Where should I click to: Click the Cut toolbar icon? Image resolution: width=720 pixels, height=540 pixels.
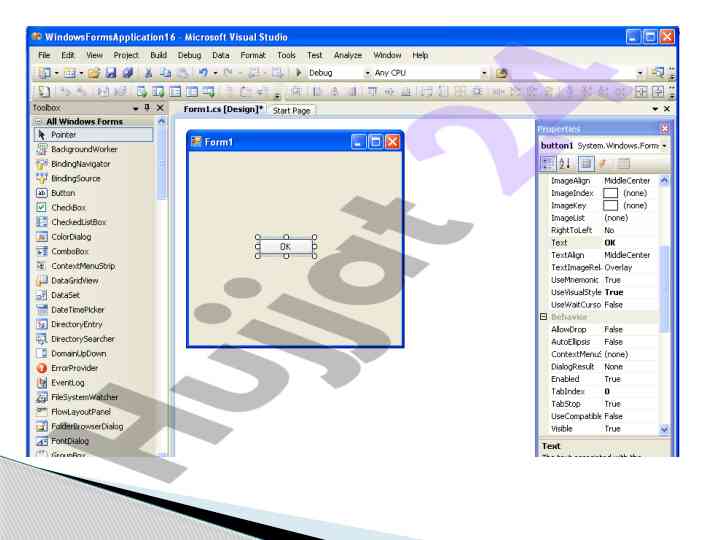pyautogui.click(x=148, y=73)
